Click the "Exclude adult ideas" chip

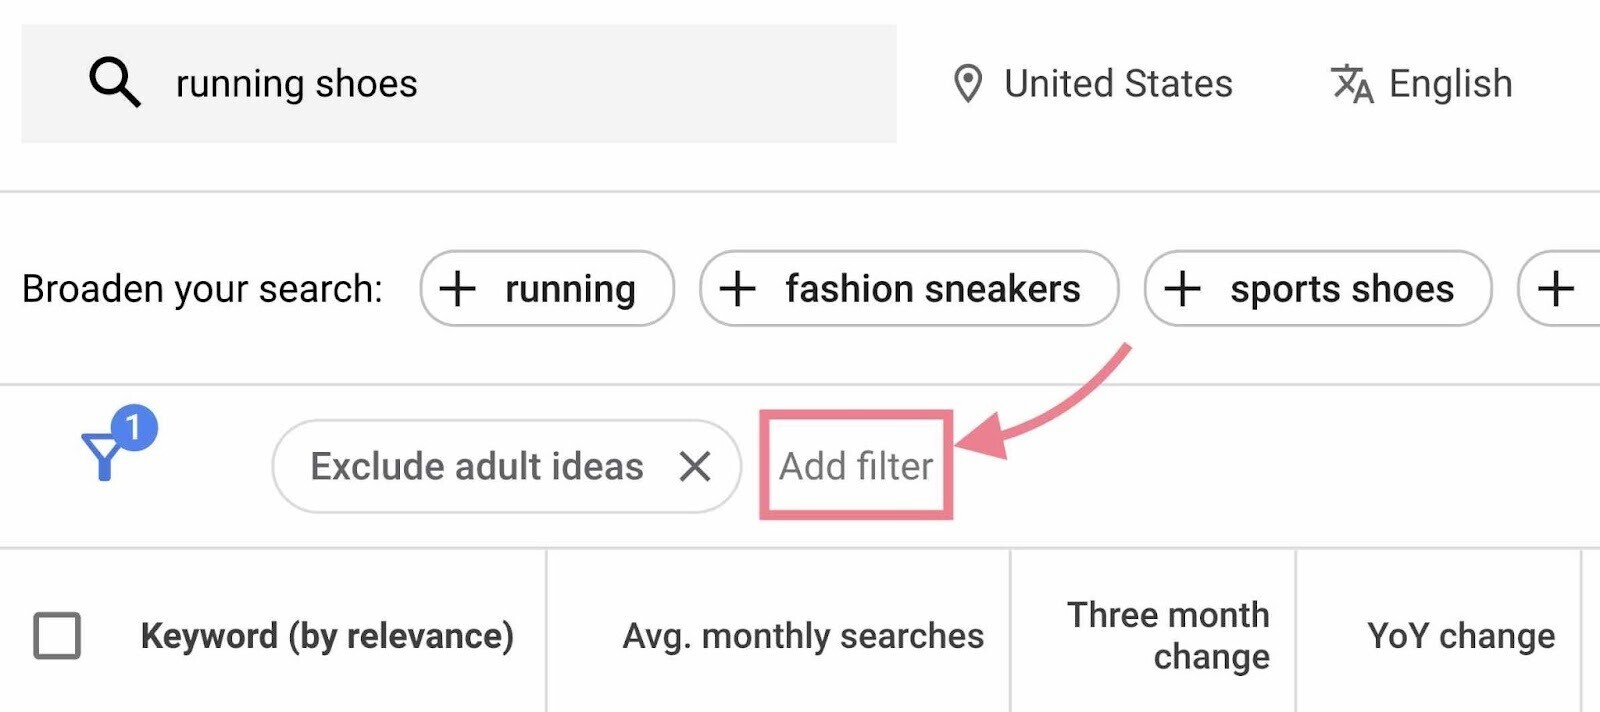[x=477, y=465]
